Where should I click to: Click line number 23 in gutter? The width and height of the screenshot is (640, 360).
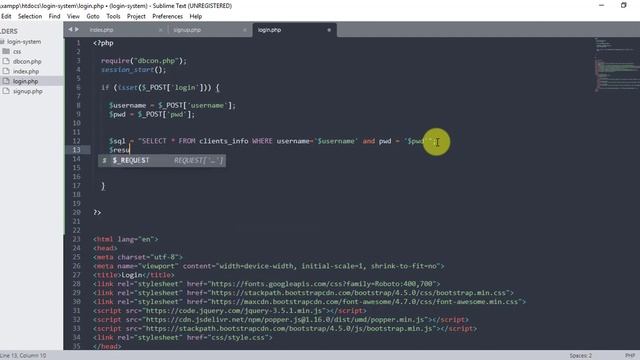76,239
